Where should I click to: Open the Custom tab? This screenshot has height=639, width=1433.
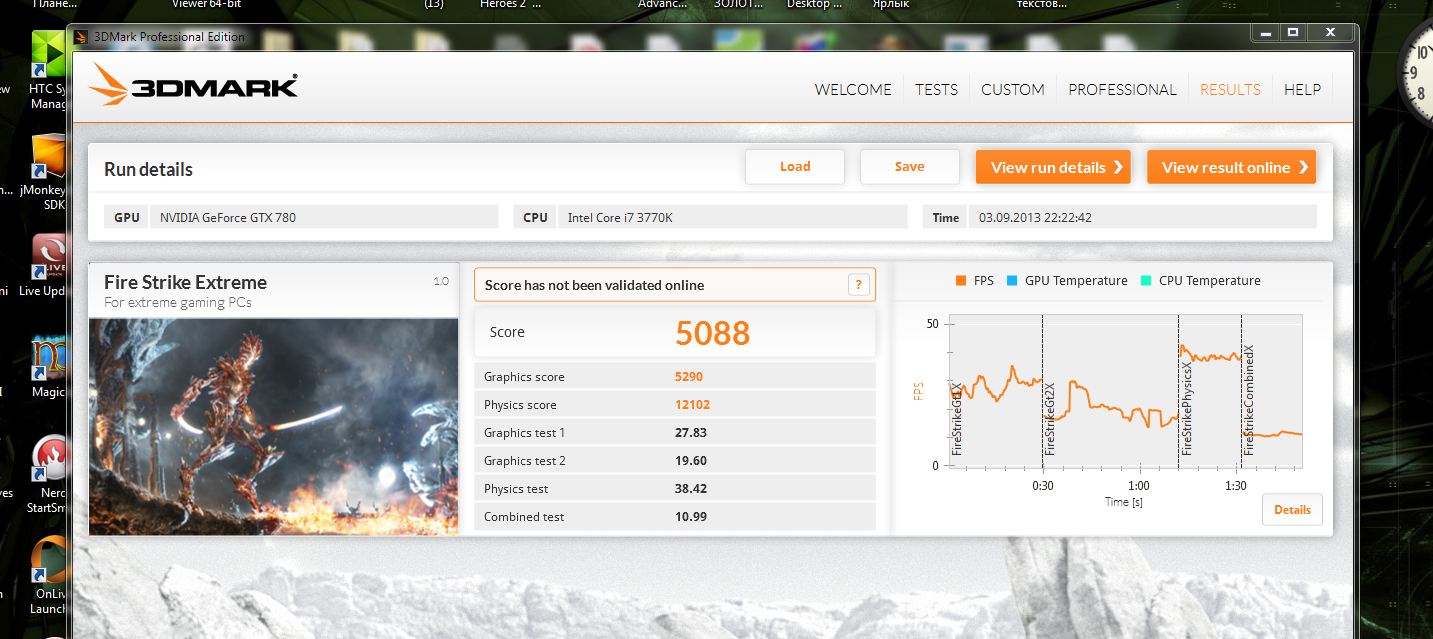point(1012,89)
